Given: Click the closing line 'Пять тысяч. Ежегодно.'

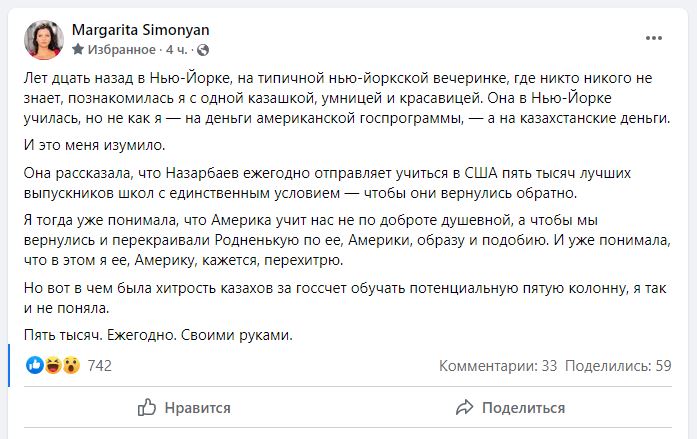Looking at the screenshot, I should 157,335.
